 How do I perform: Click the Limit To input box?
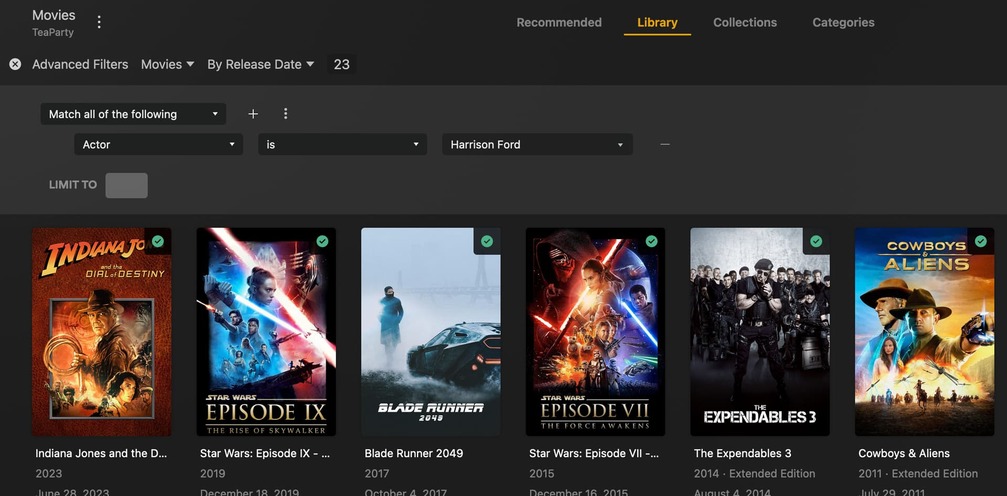[127, 185]
